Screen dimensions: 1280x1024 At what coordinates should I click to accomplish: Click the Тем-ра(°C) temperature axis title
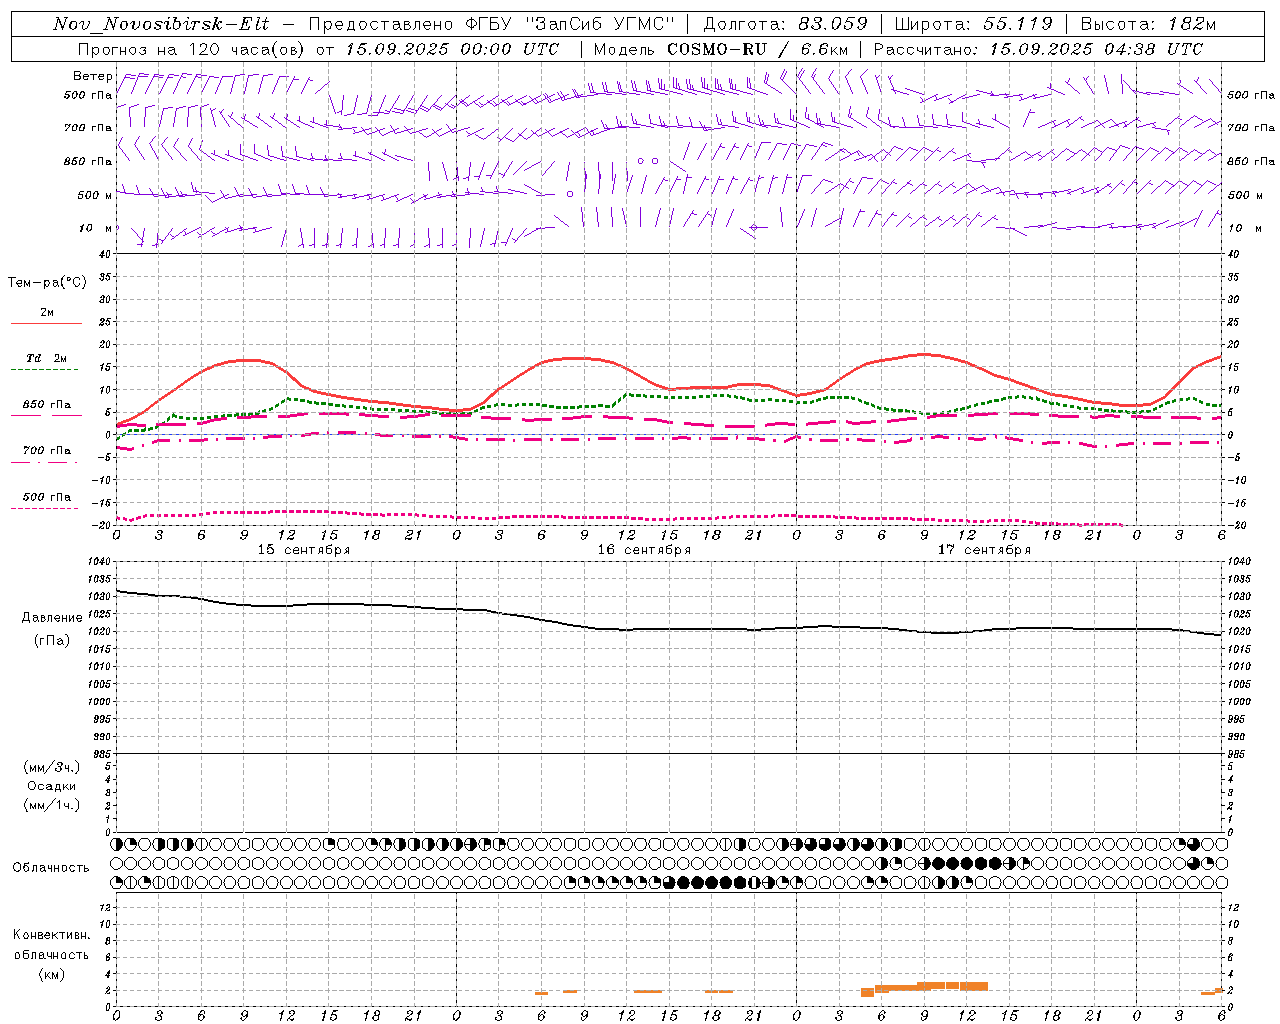point(47,283)
